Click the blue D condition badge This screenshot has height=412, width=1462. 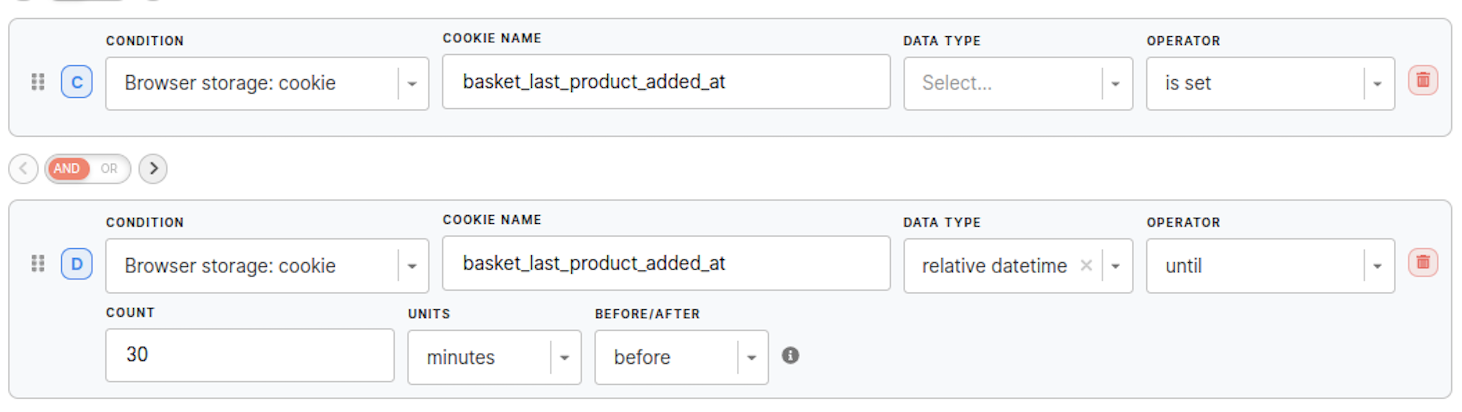pos(77,264)
